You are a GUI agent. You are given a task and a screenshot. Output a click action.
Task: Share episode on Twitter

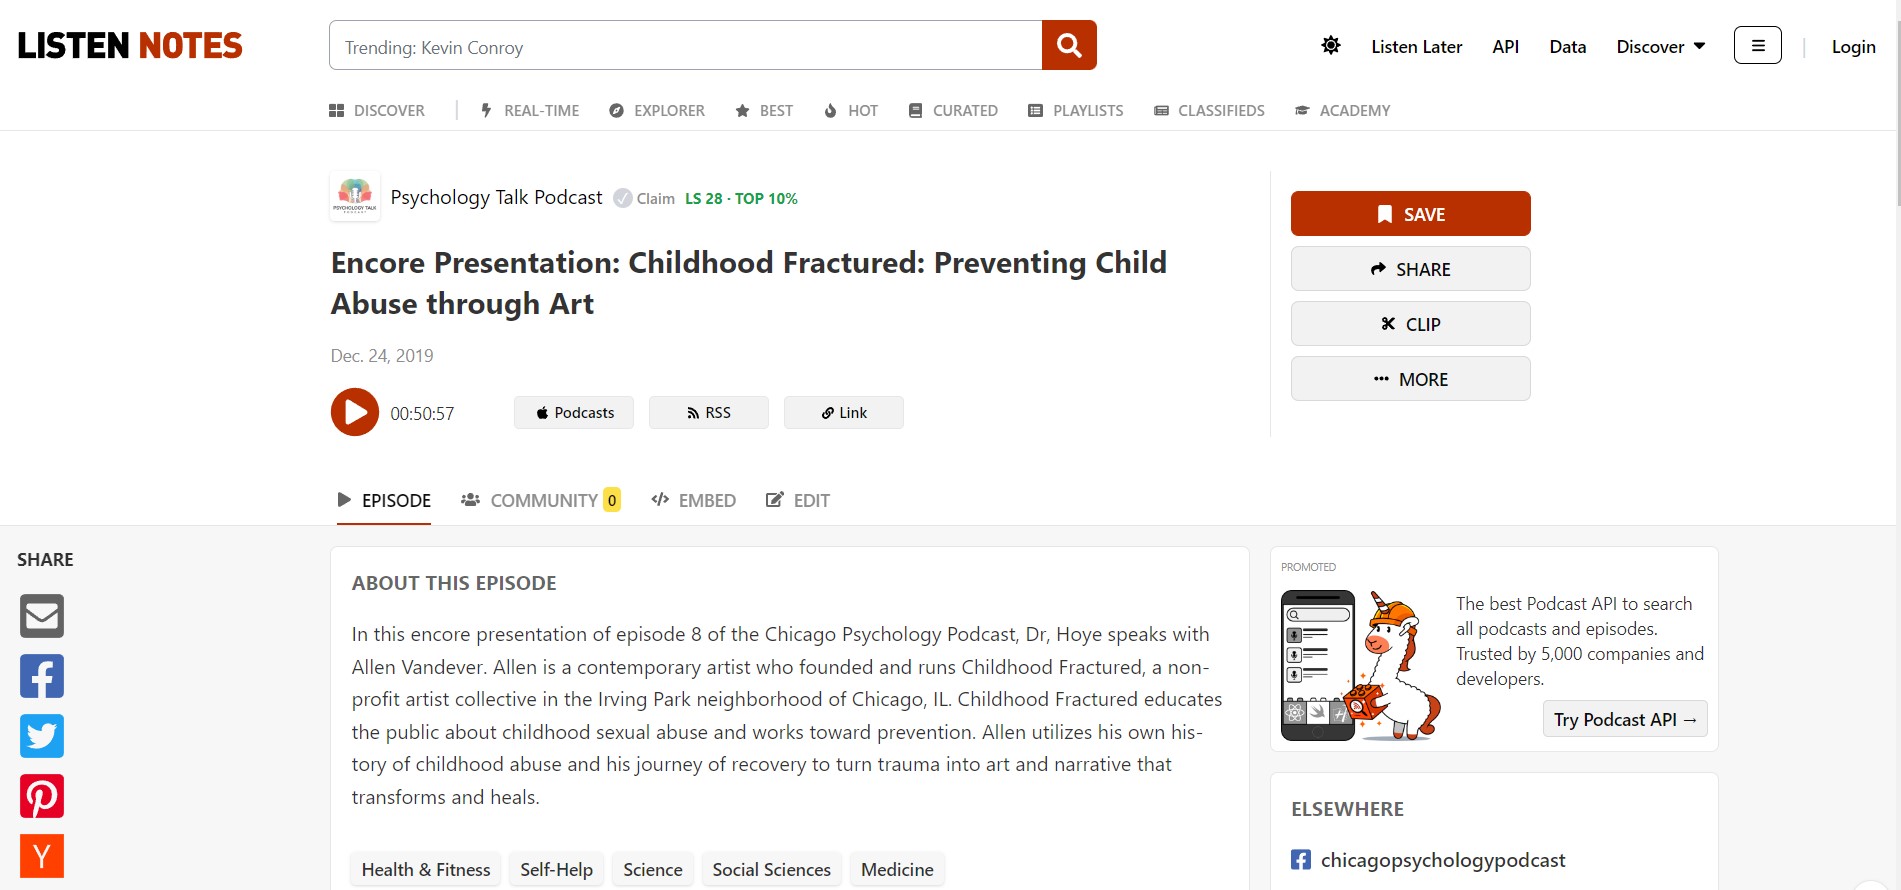coord(42,736)
